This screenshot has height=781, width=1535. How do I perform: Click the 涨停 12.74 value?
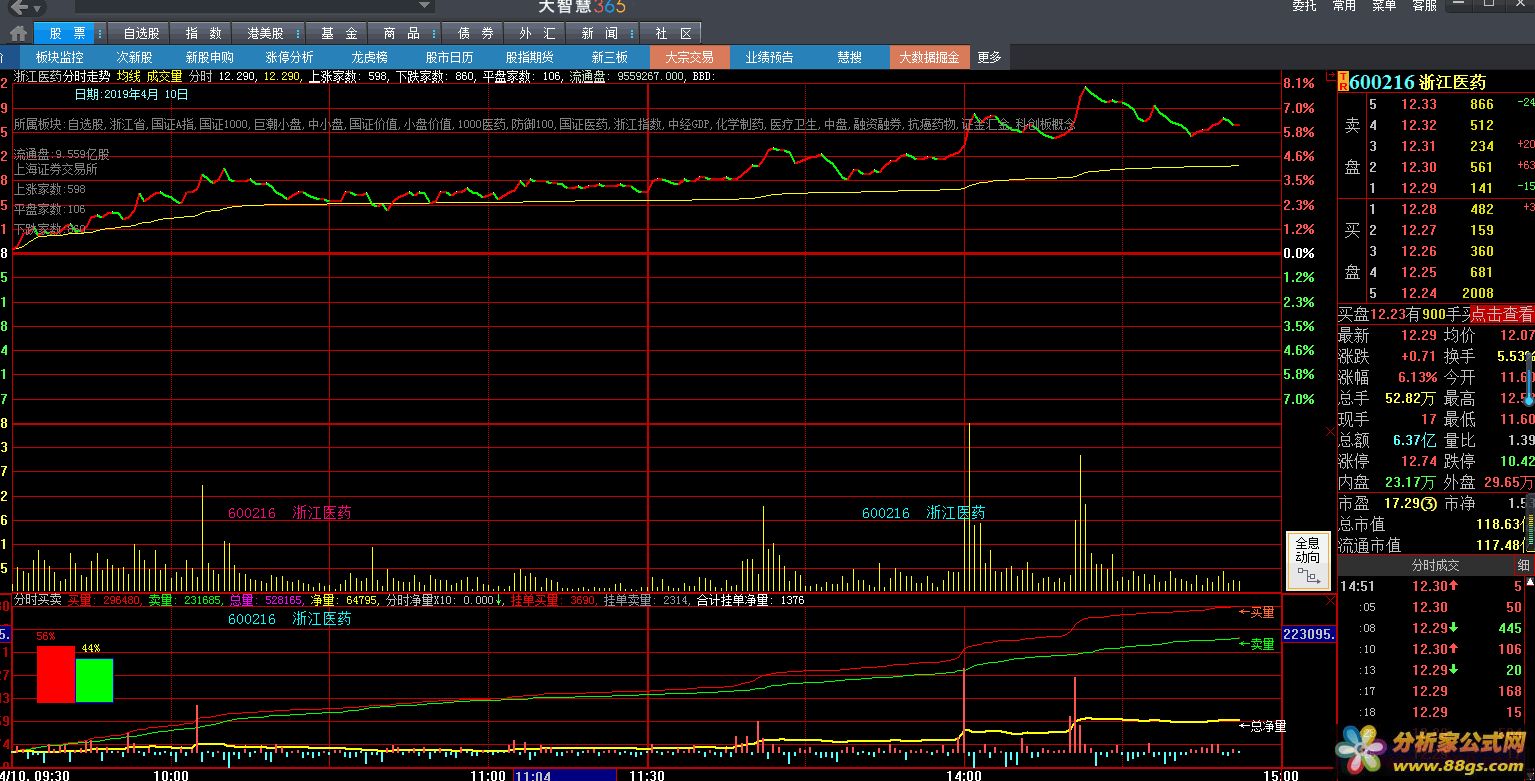point(1418,461)
